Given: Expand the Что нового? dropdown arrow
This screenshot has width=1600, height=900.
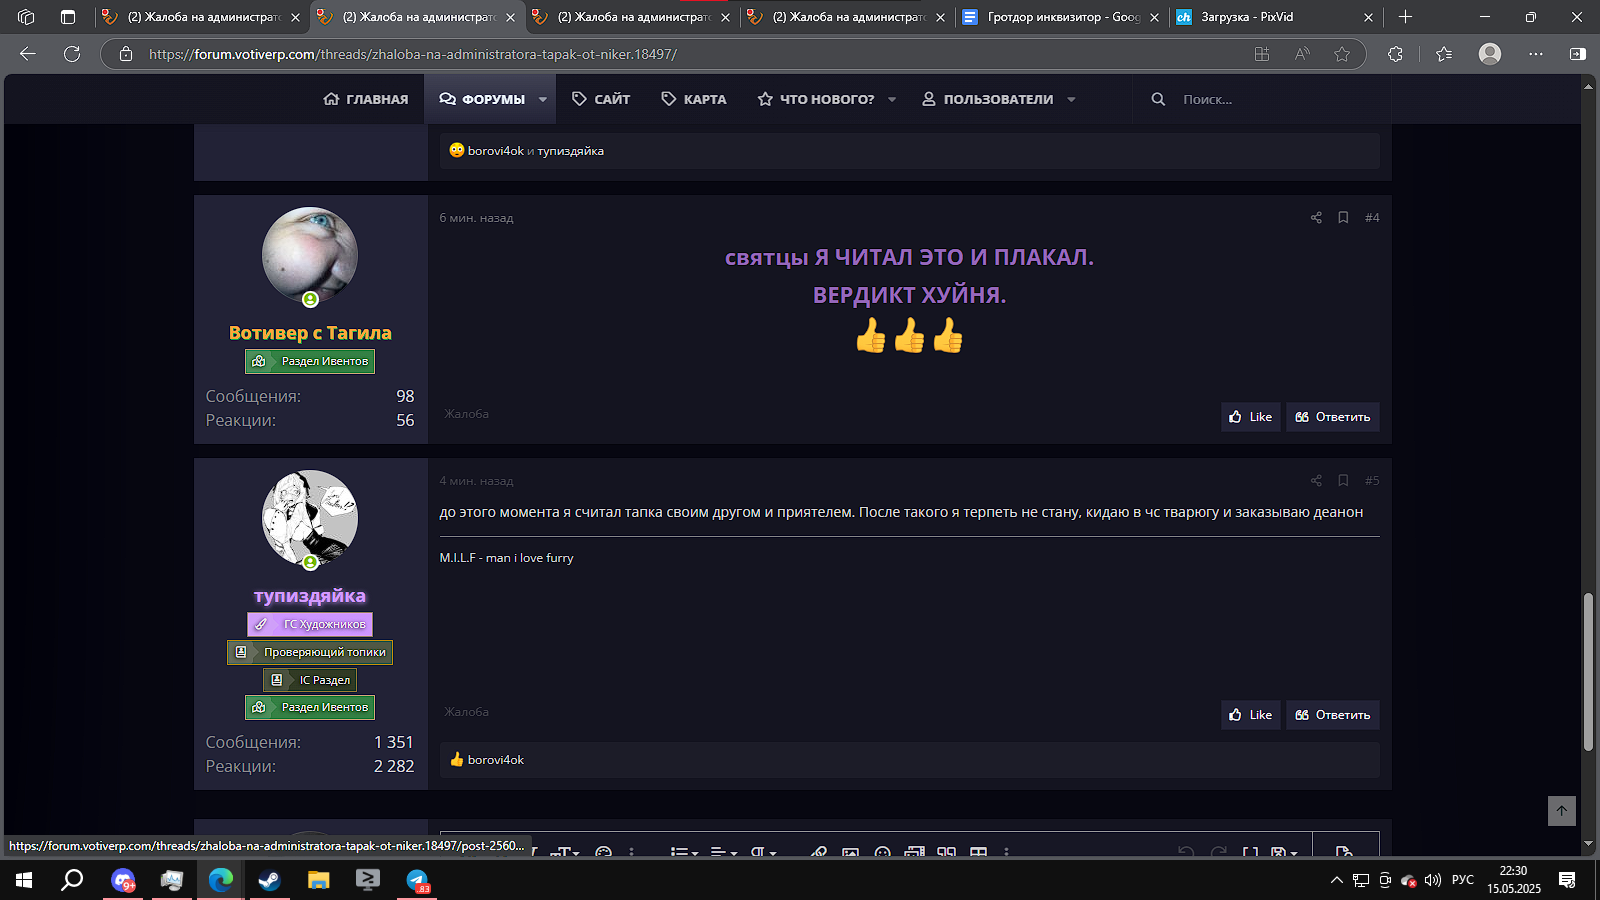Looking at the screenshot, I should tap(892, 99).
